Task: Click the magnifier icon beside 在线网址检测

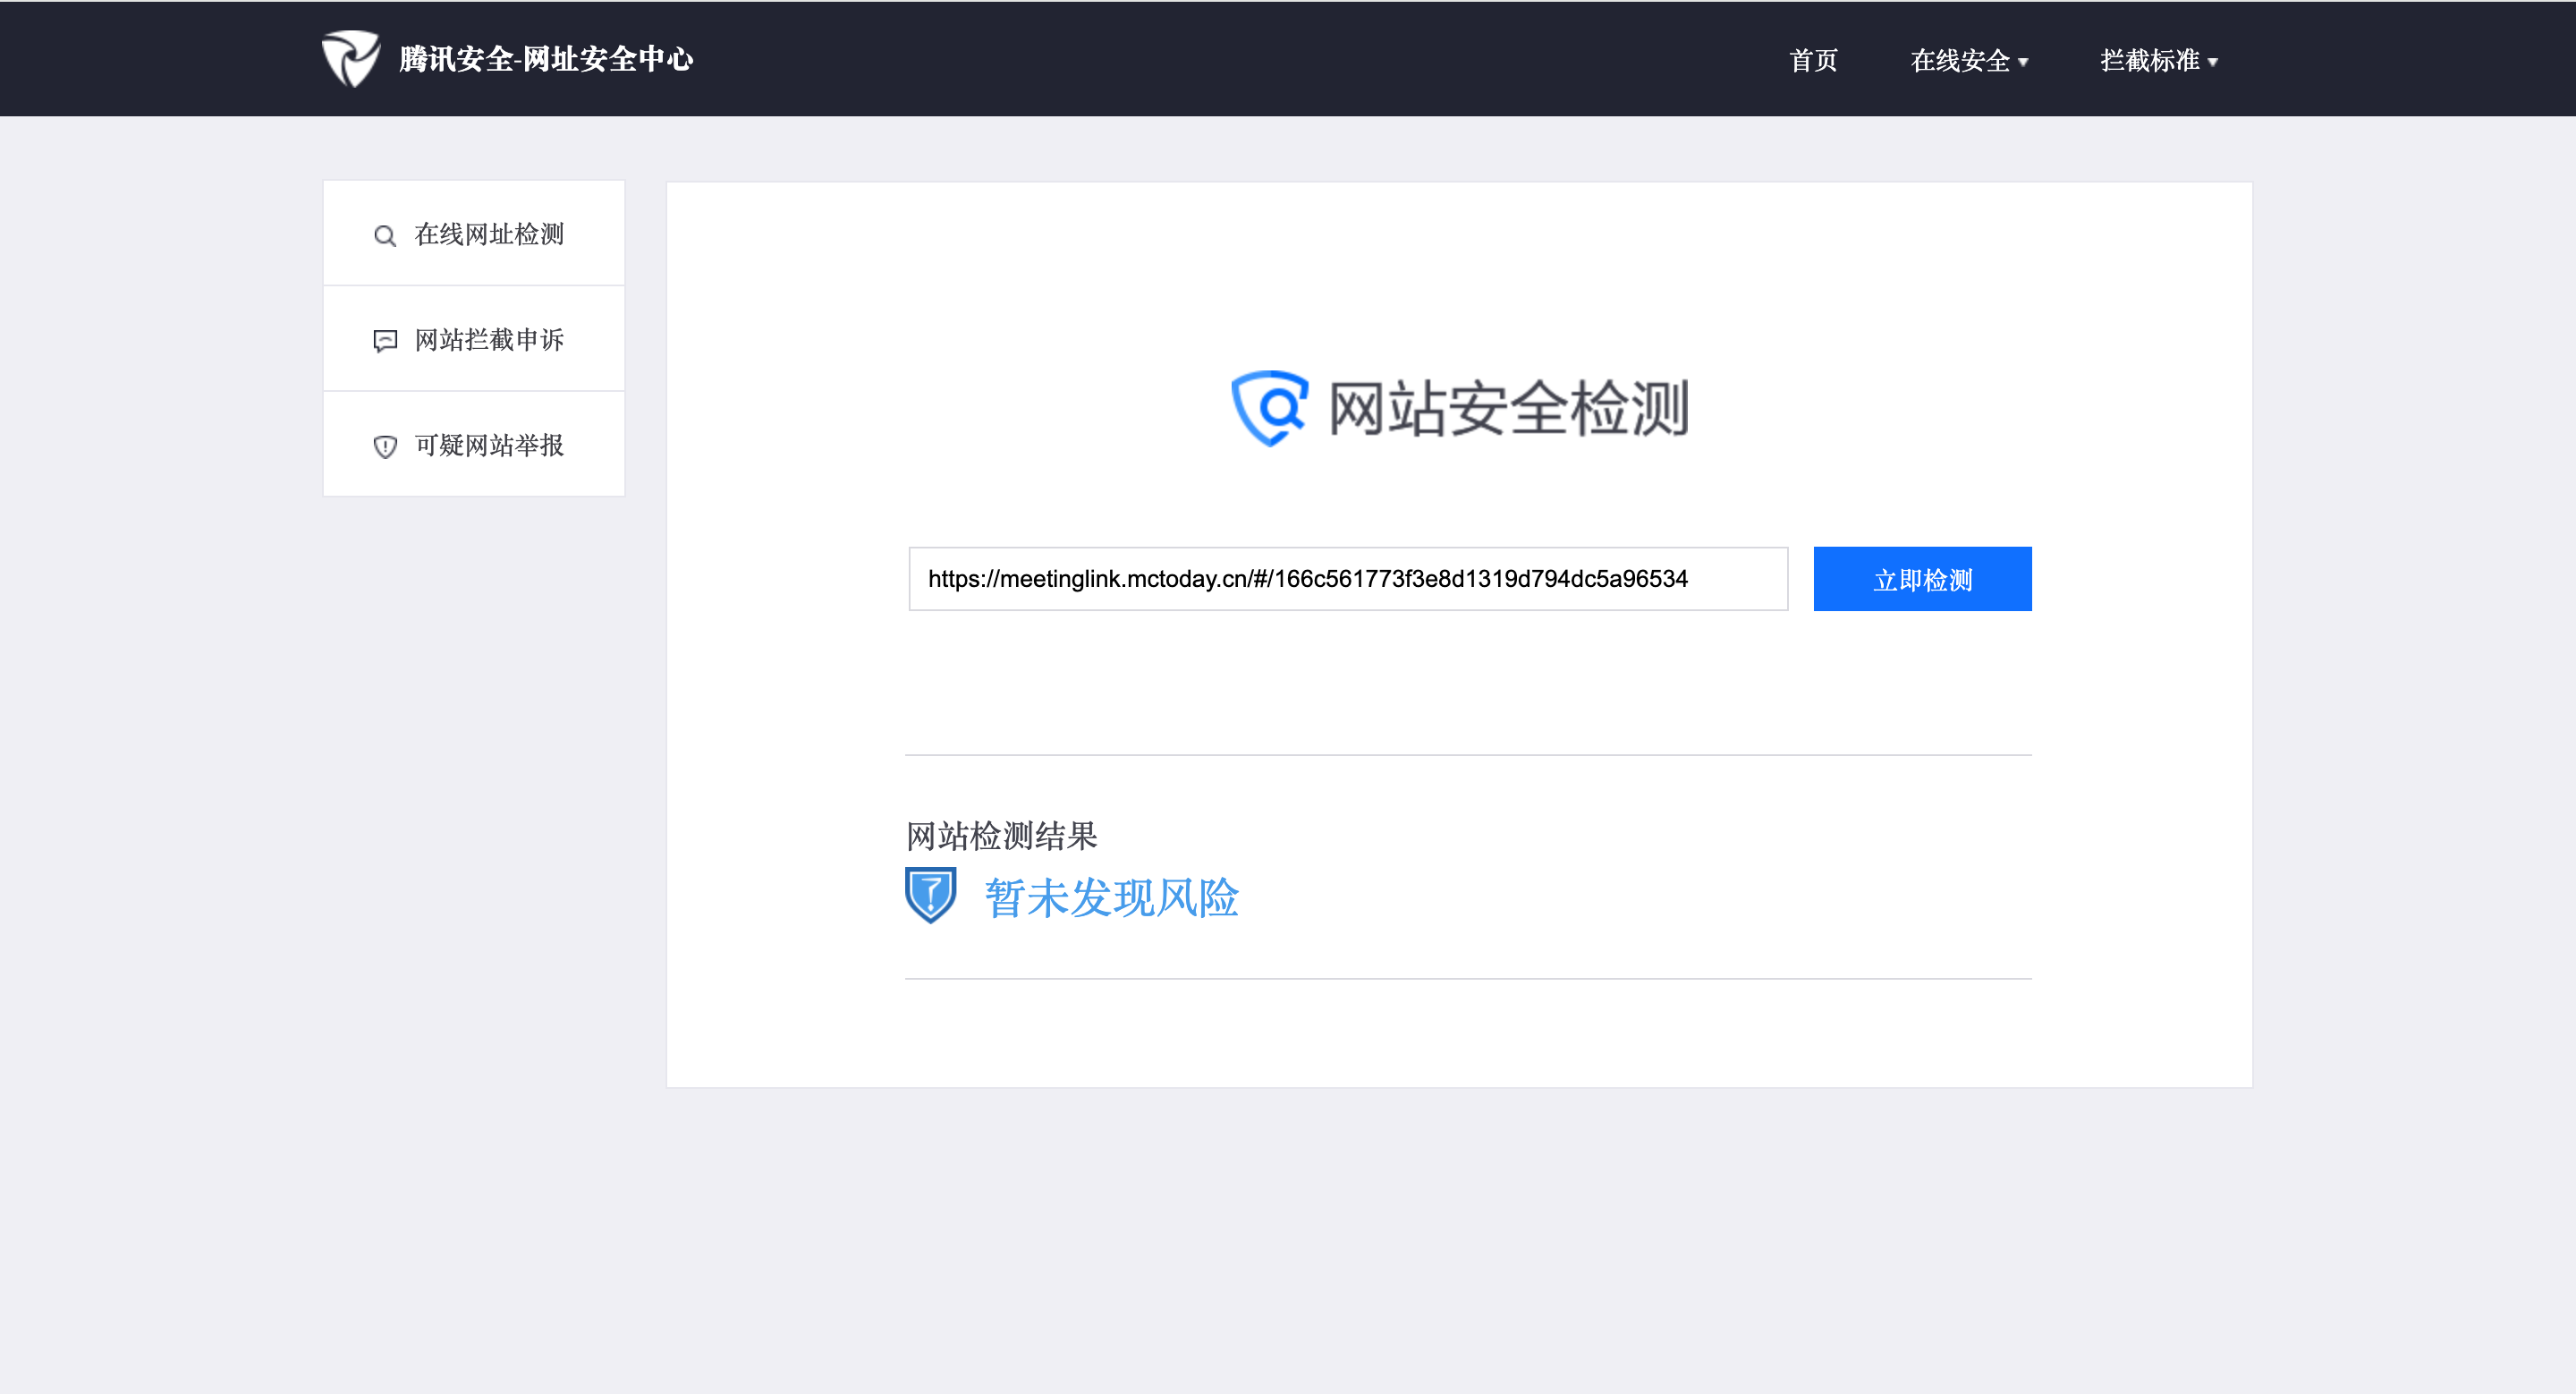Action: tap(385, 236)
